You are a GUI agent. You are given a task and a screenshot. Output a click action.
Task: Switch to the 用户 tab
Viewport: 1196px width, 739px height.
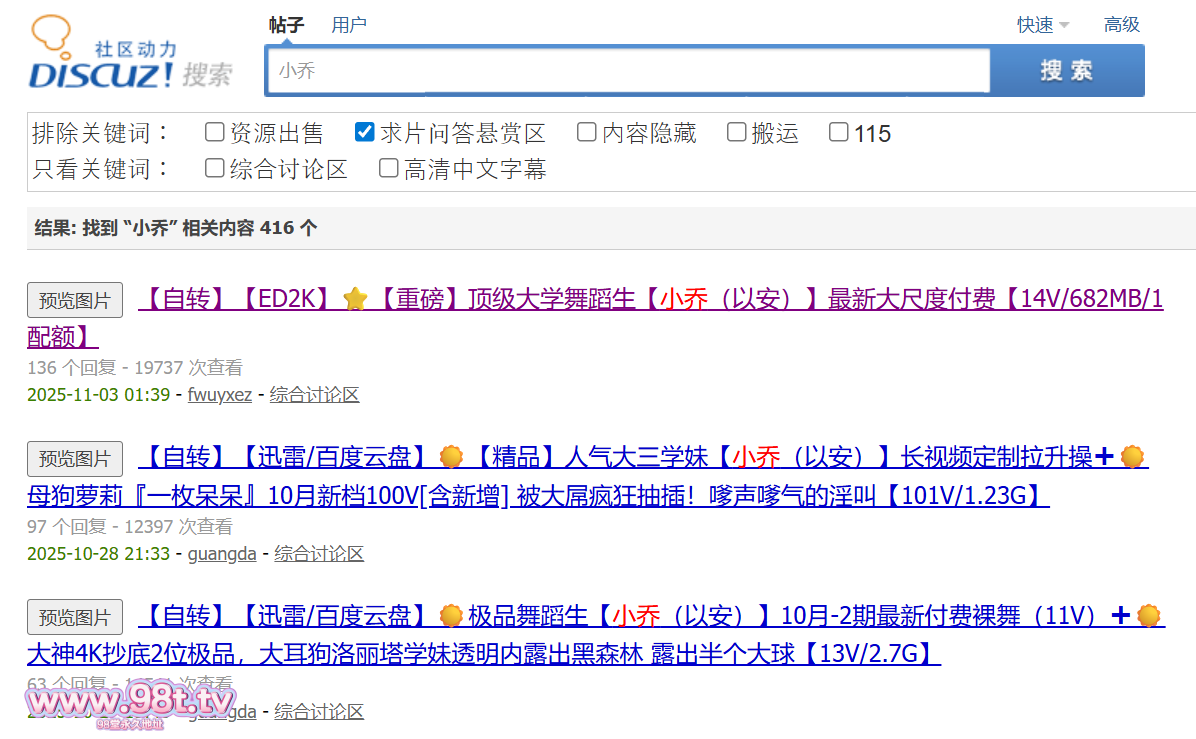[x=349, y=25]
